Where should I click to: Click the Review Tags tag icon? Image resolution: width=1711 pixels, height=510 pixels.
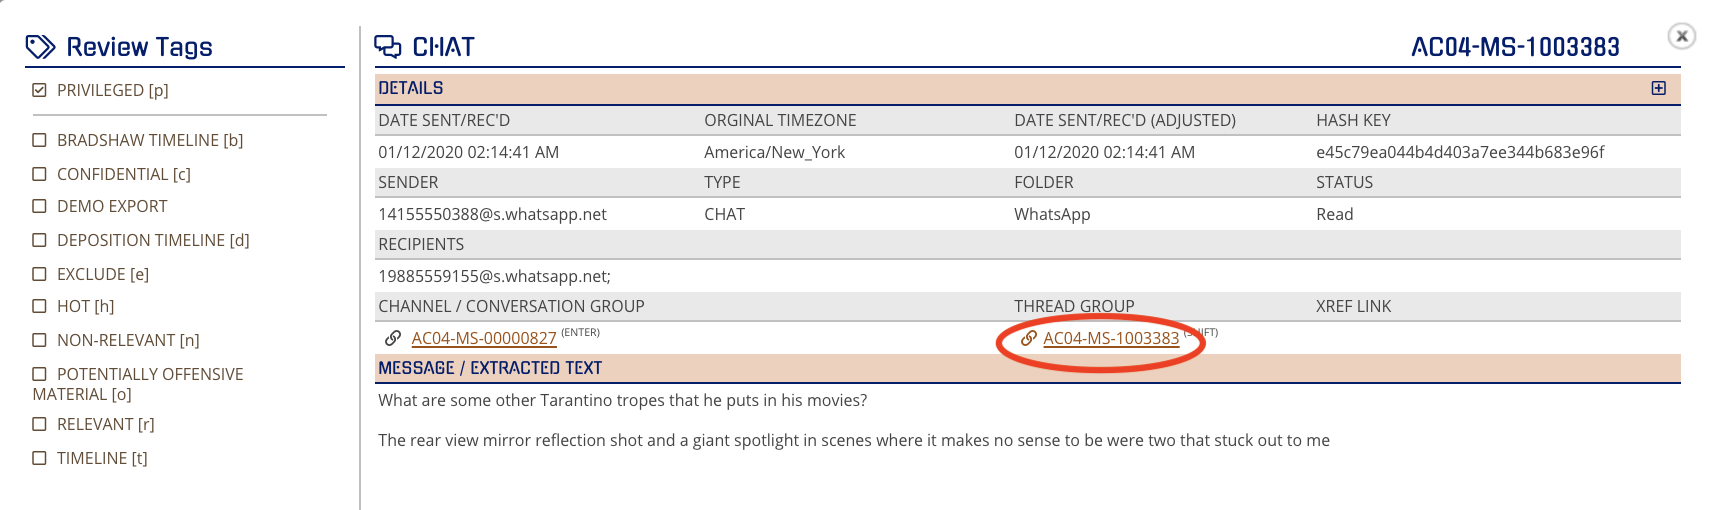[40, 47]
